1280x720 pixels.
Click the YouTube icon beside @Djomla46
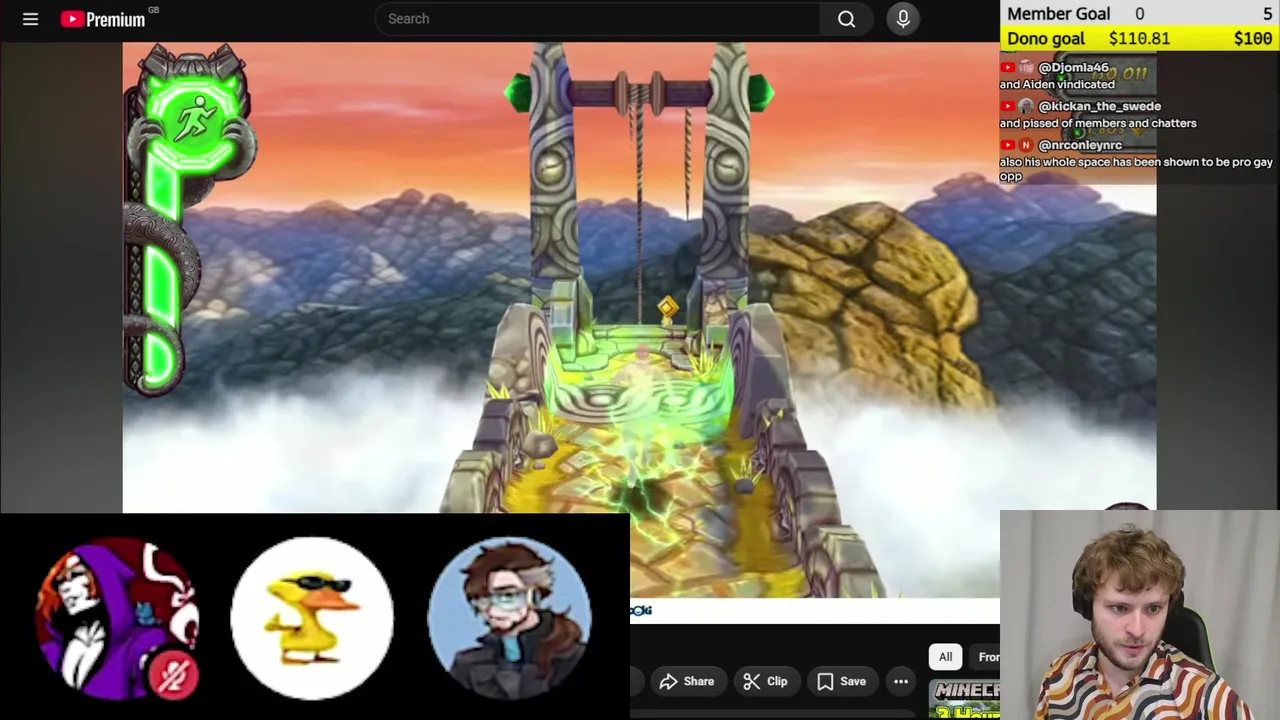[x=1008, y=67]
